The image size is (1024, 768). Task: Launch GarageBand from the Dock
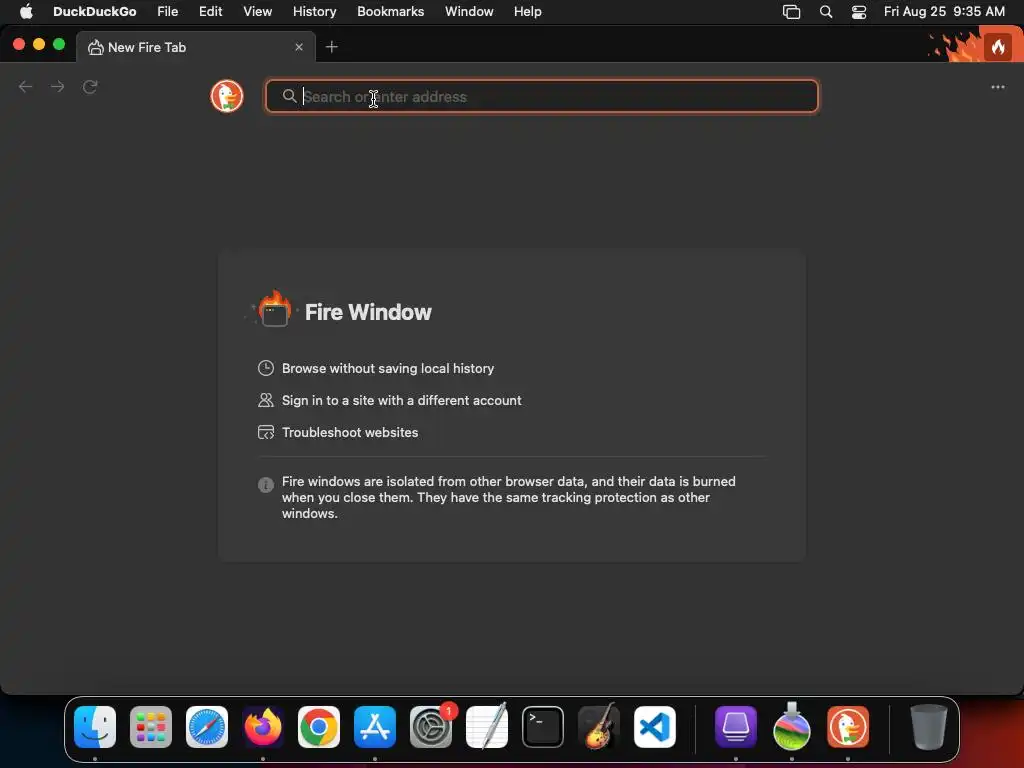pos(599,727)
